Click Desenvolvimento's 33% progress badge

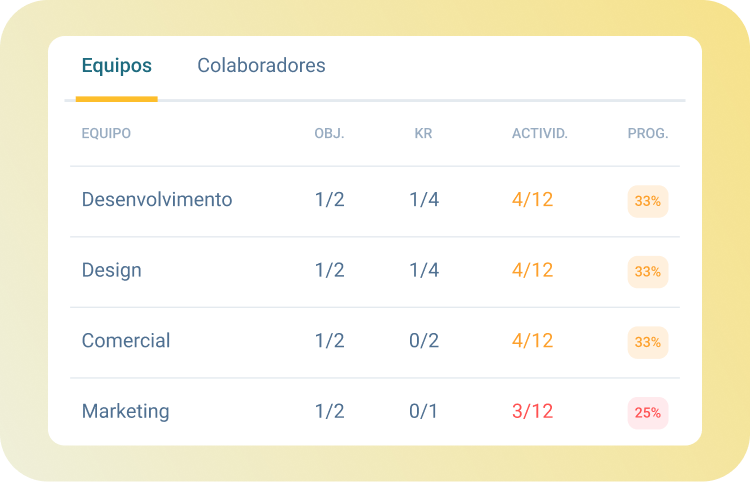647,201
